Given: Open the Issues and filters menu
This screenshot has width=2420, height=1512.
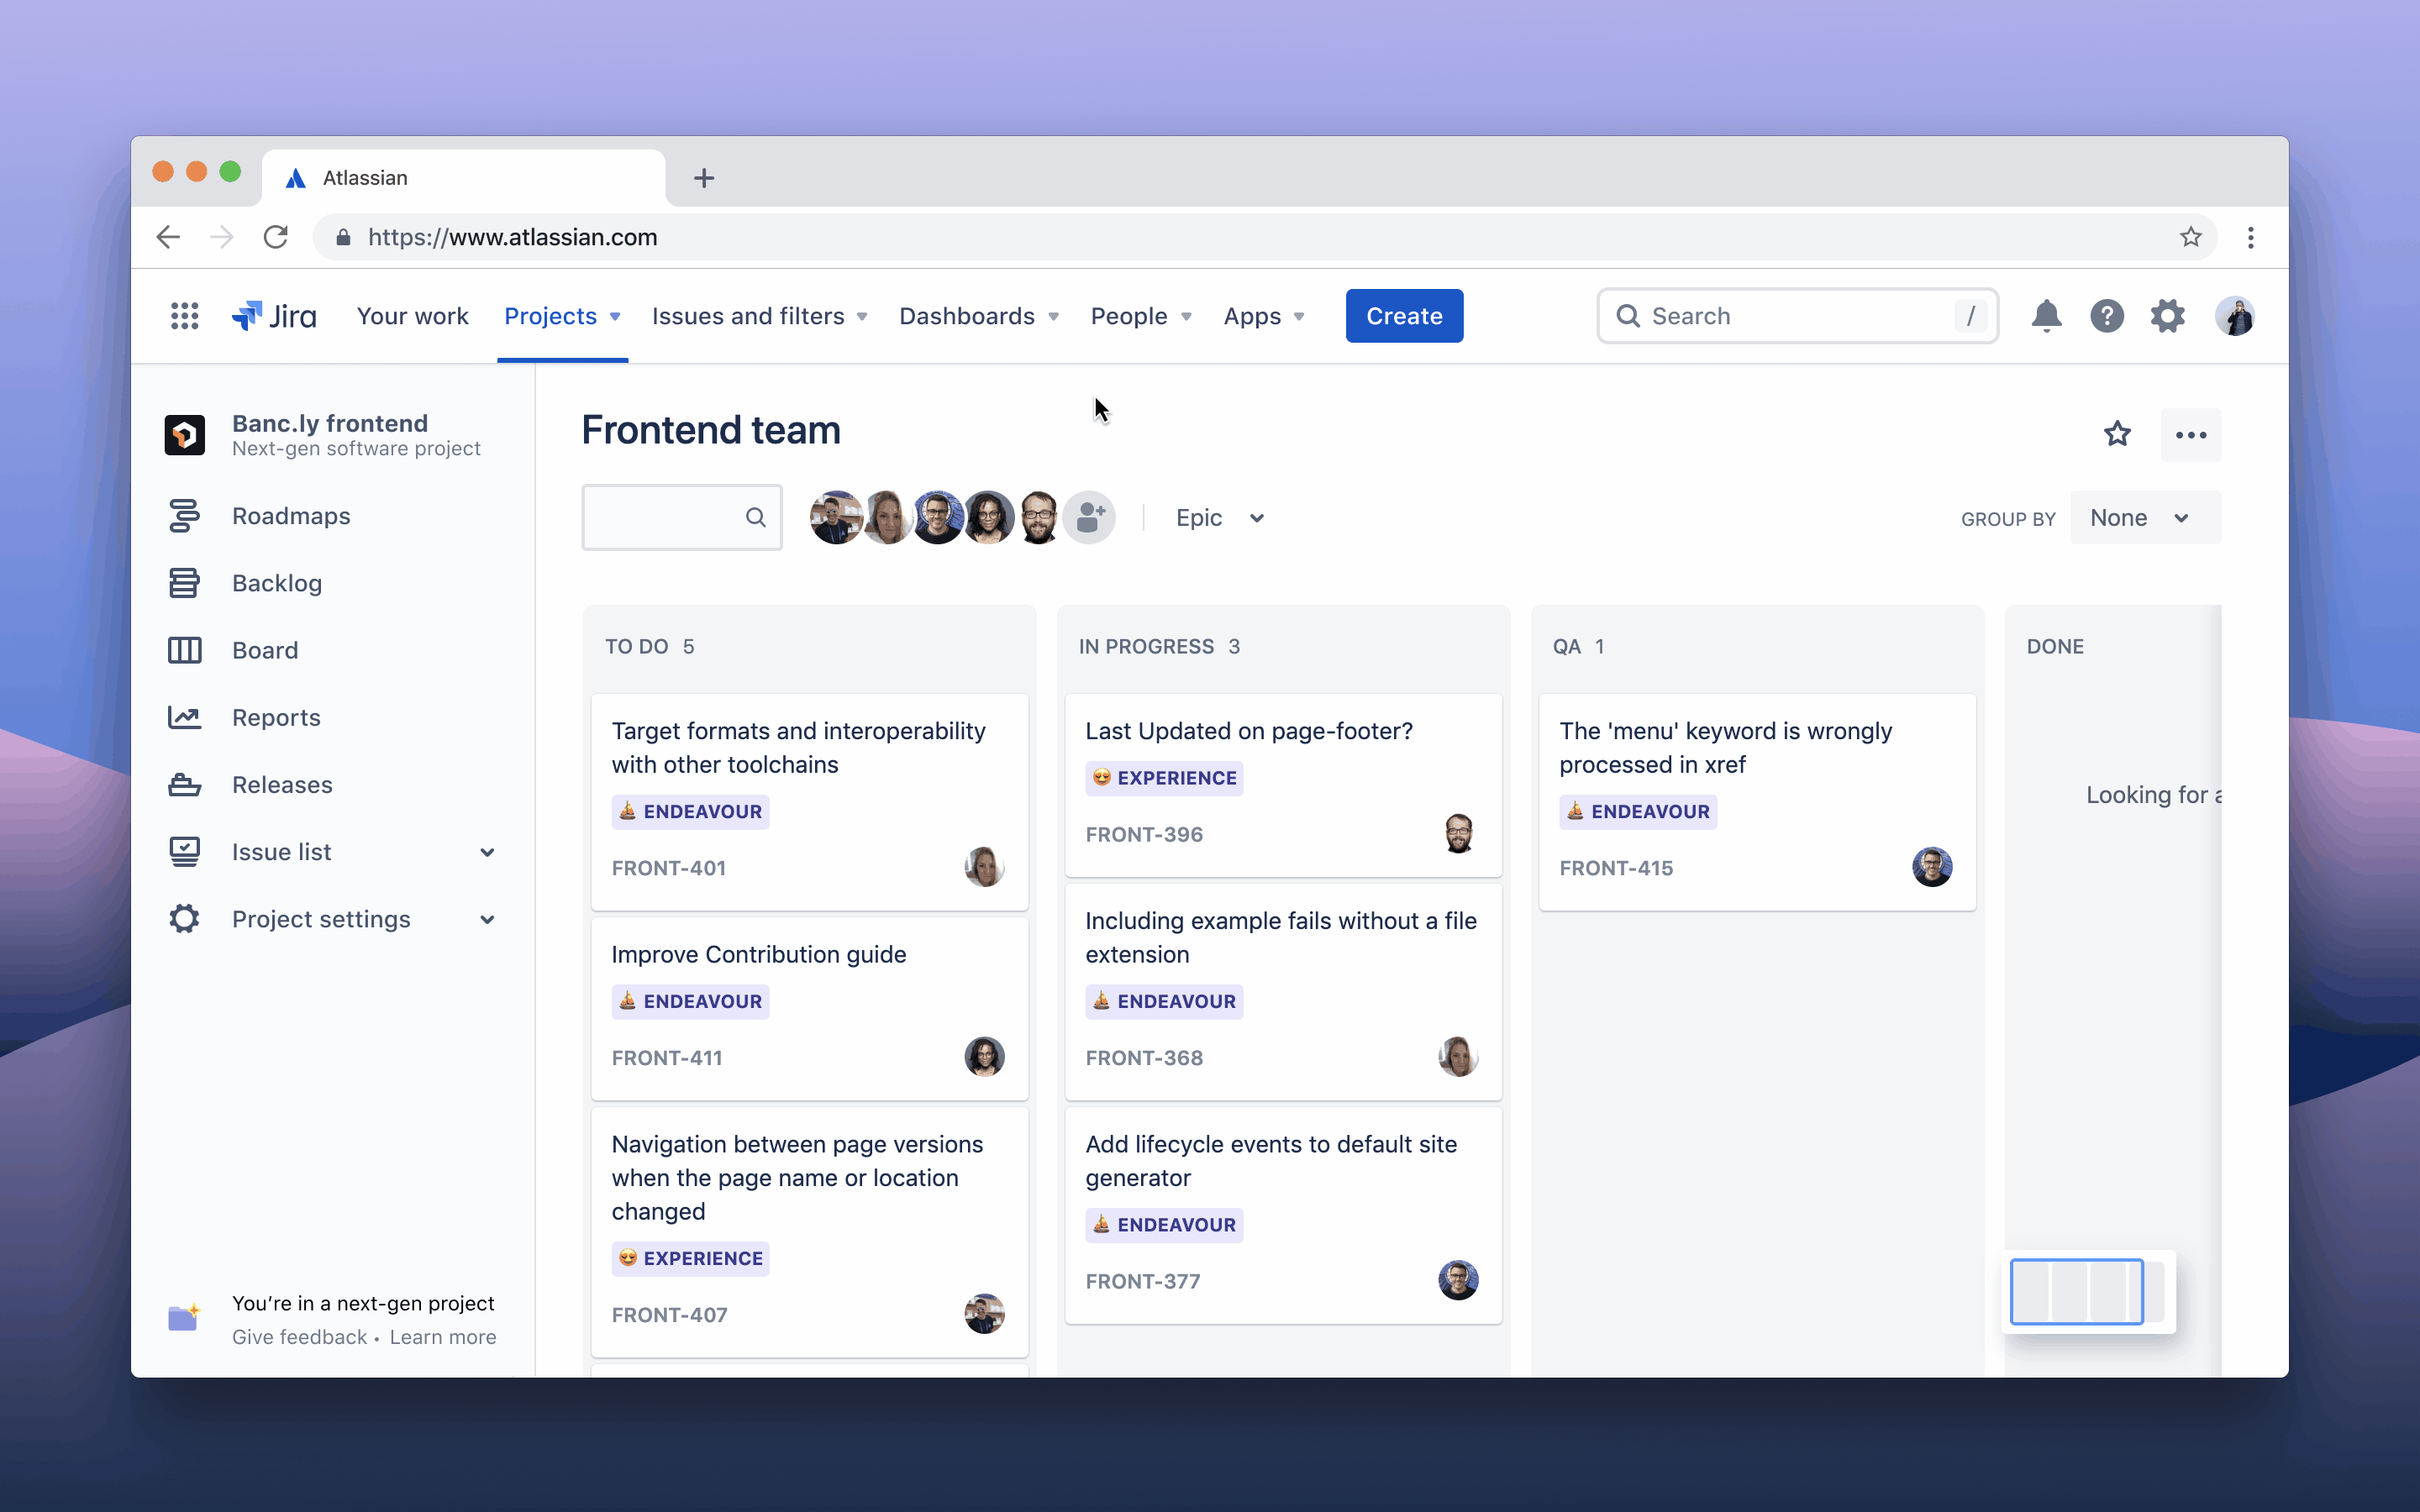Looking at the screenshot, I should 758,315.
